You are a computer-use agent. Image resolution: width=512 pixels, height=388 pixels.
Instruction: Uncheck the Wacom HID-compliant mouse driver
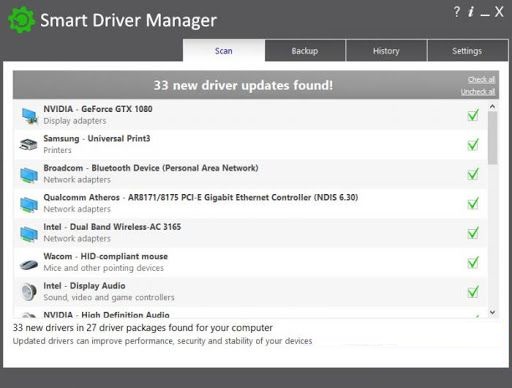pyautogui.click(x=473, y=262)
